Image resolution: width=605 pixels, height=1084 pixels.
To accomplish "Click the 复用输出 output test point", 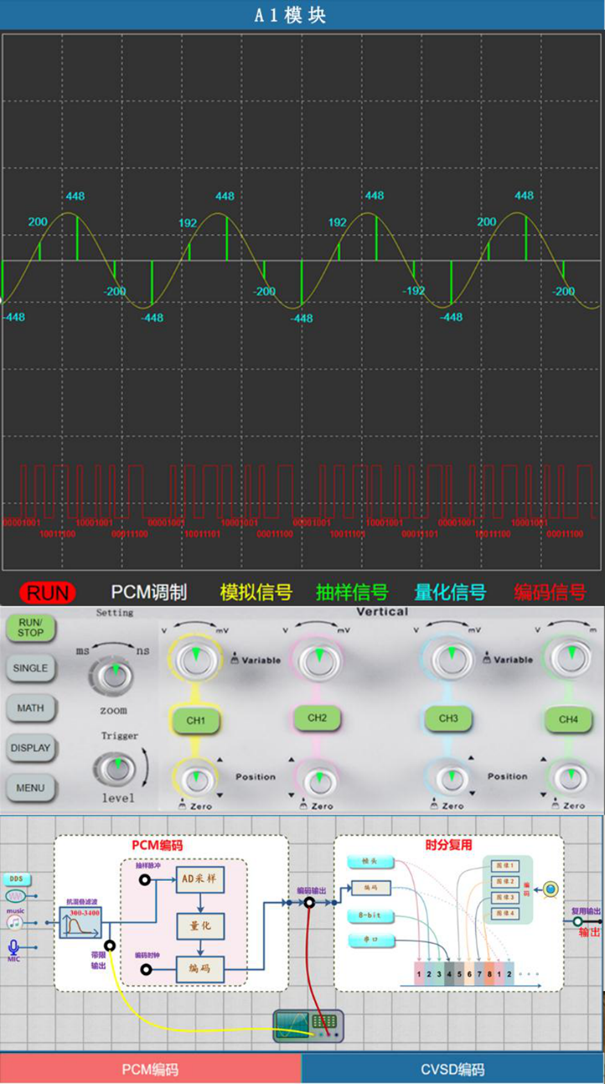I will pos(576,923).
